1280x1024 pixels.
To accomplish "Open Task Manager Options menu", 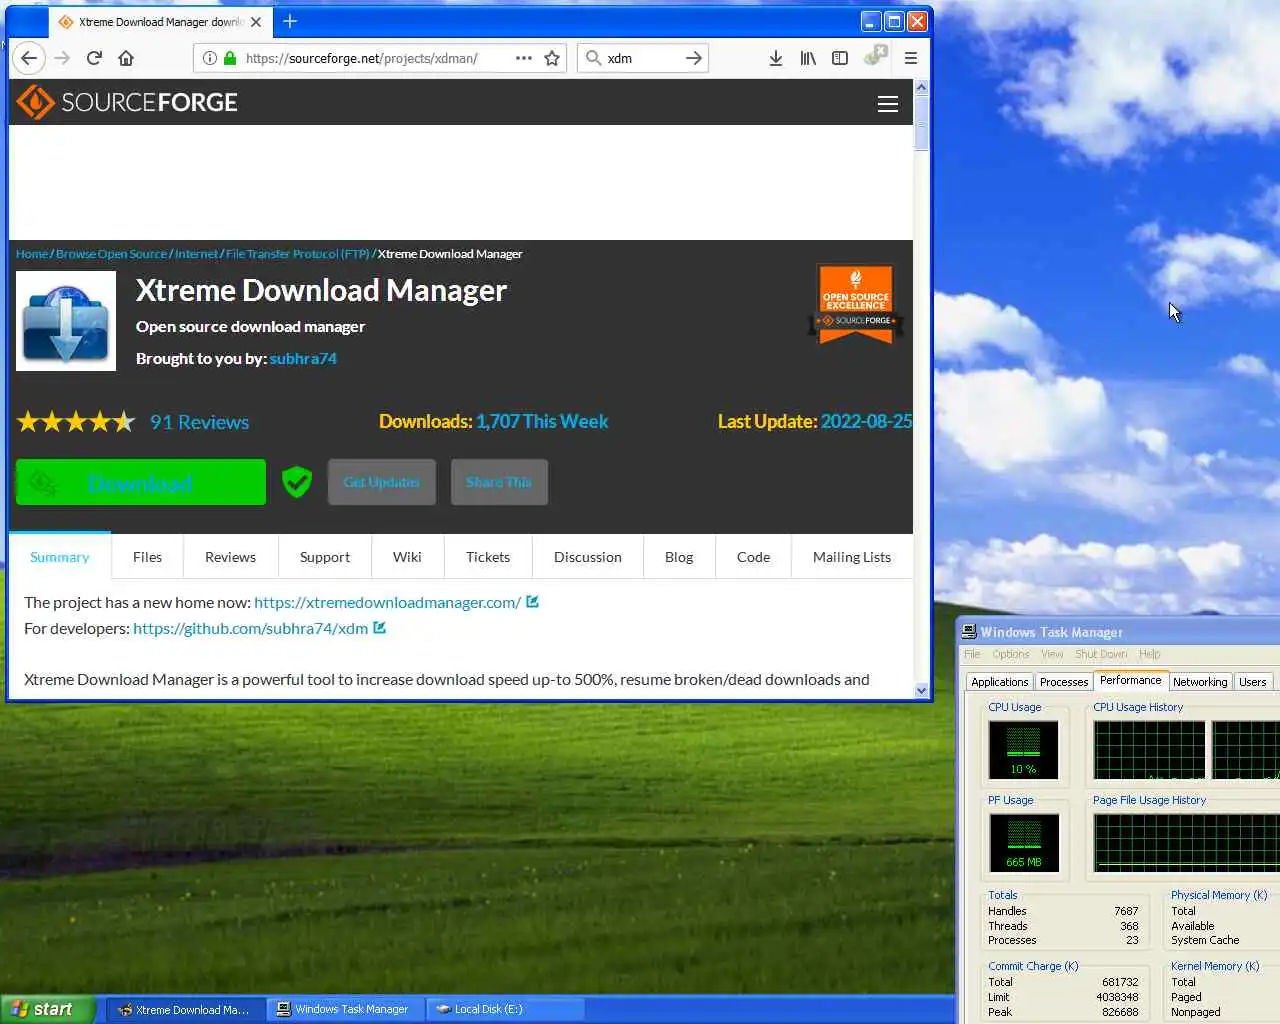I will click(x=1011, y=654).
